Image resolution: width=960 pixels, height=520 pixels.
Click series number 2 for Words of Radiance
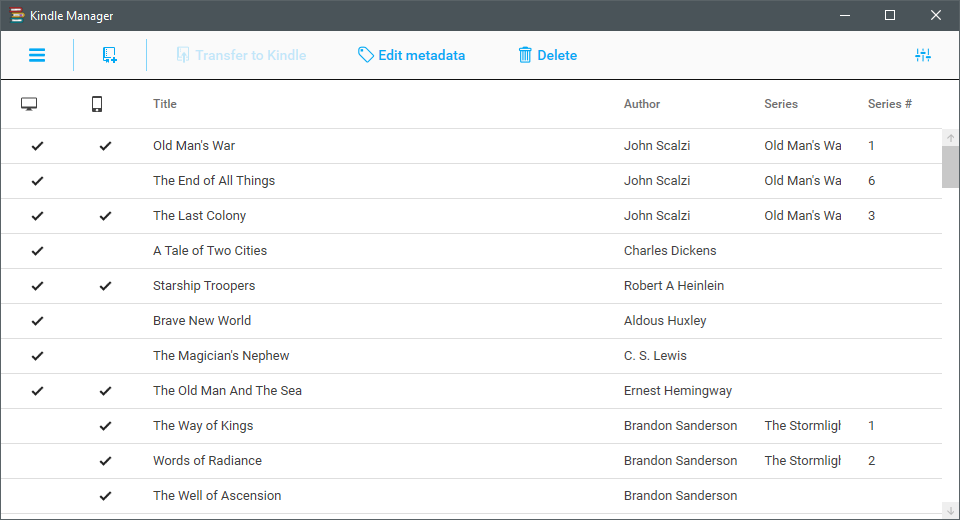pyautogui.click(x=871, y=461)
